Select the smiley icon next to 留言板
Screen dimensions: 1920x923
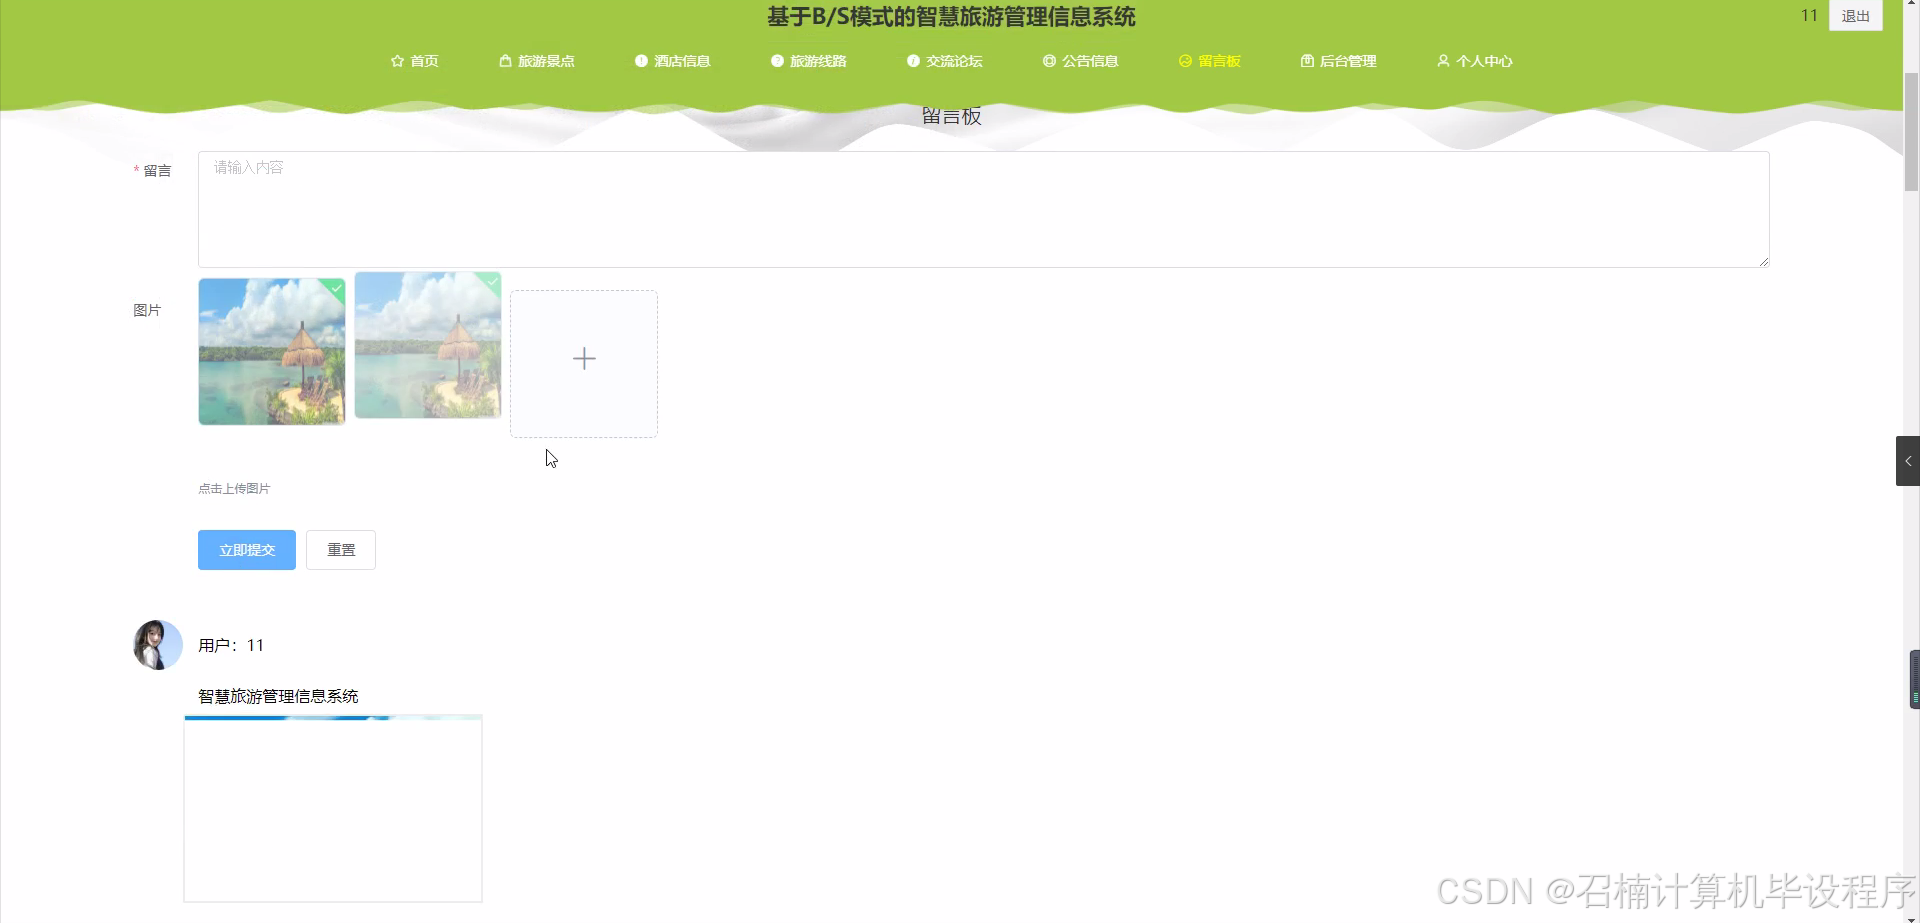pos(1184,61)
